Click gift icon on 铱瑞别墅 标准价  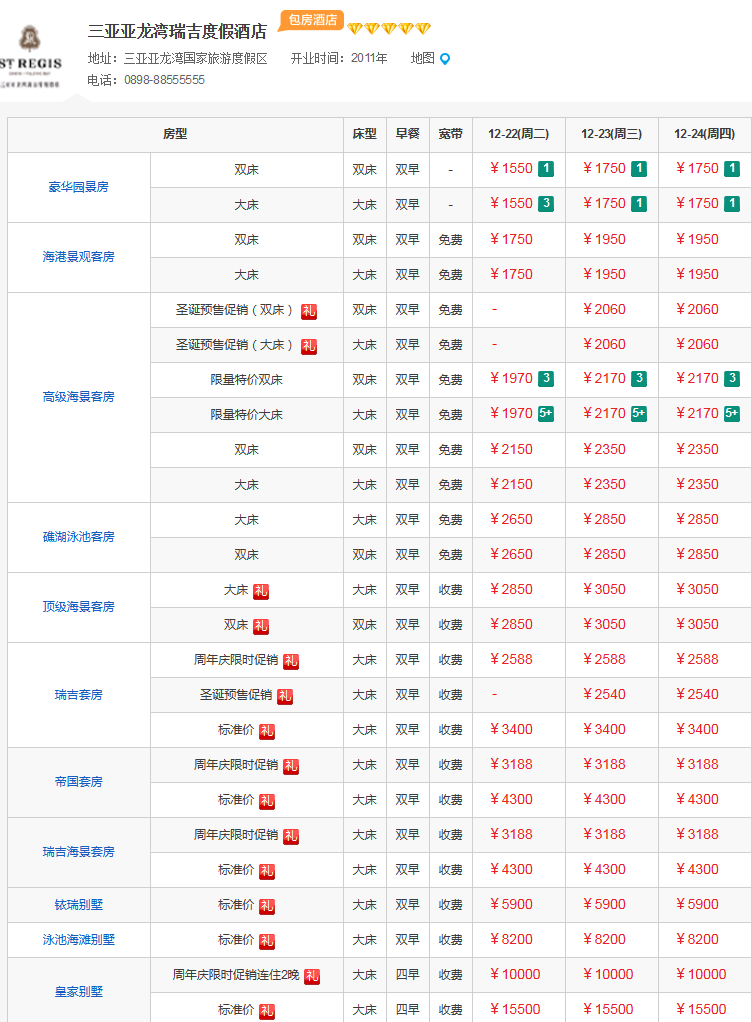[267, 906]
